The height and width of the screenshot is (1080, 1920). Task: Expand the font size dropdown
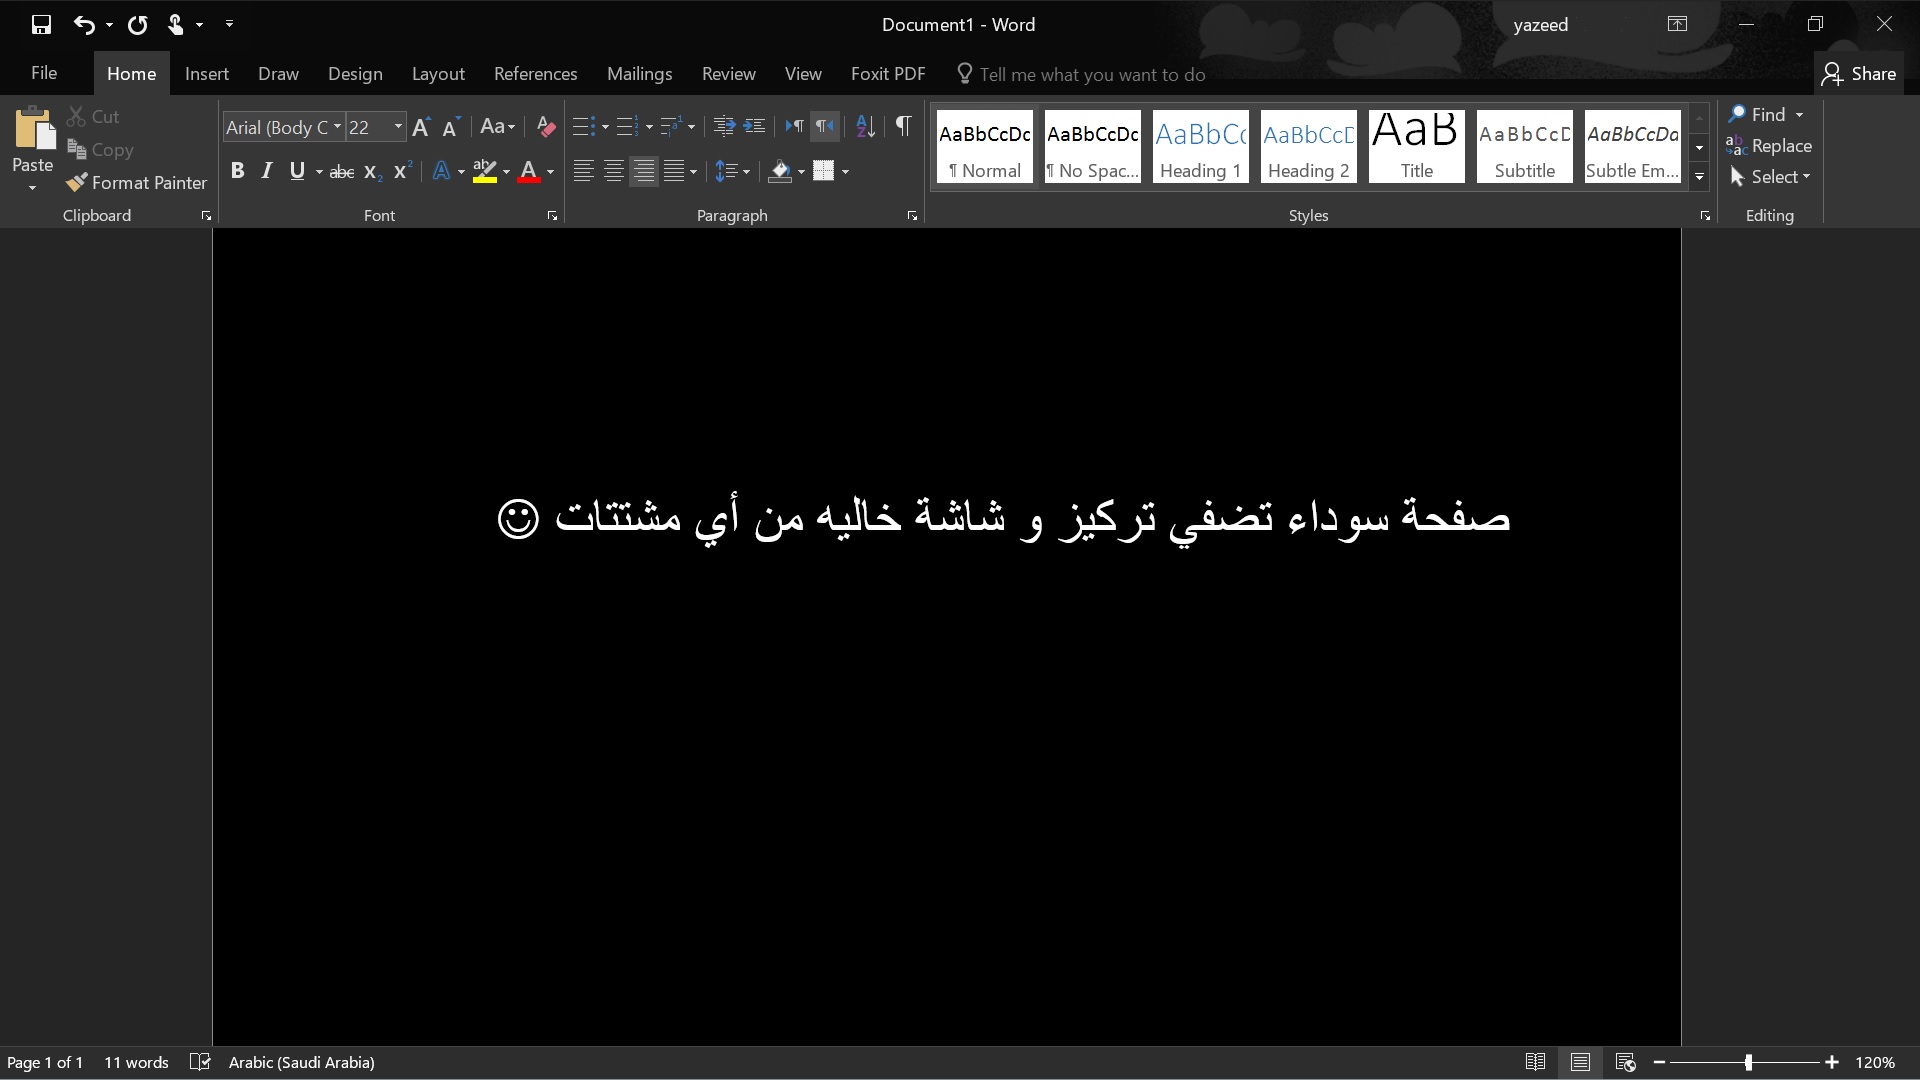coord(398,127)
